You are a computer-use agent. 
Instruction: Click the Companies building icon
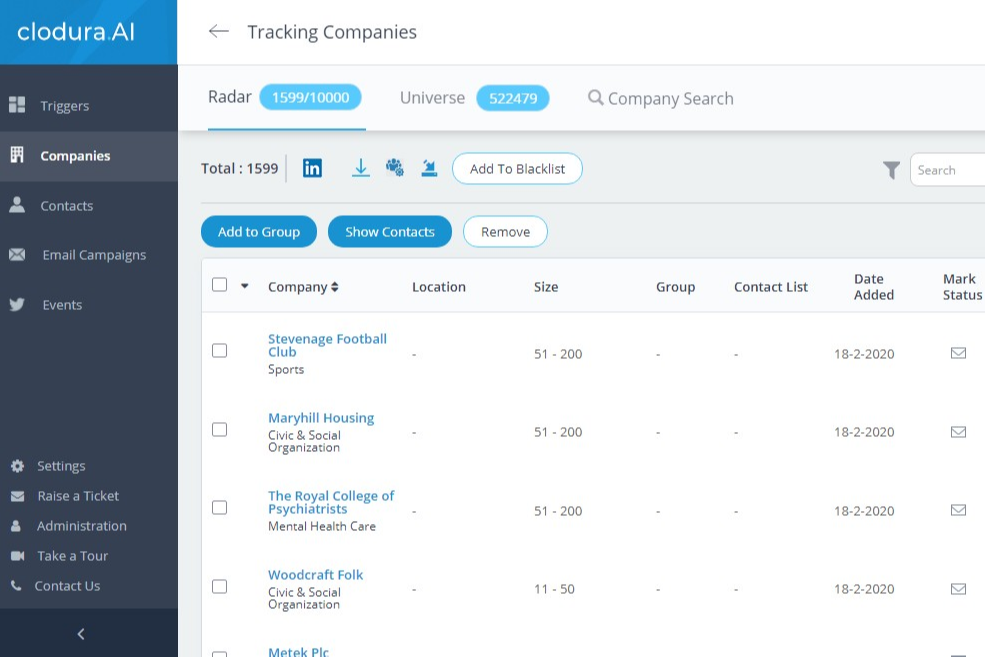(x=17, y=155)
